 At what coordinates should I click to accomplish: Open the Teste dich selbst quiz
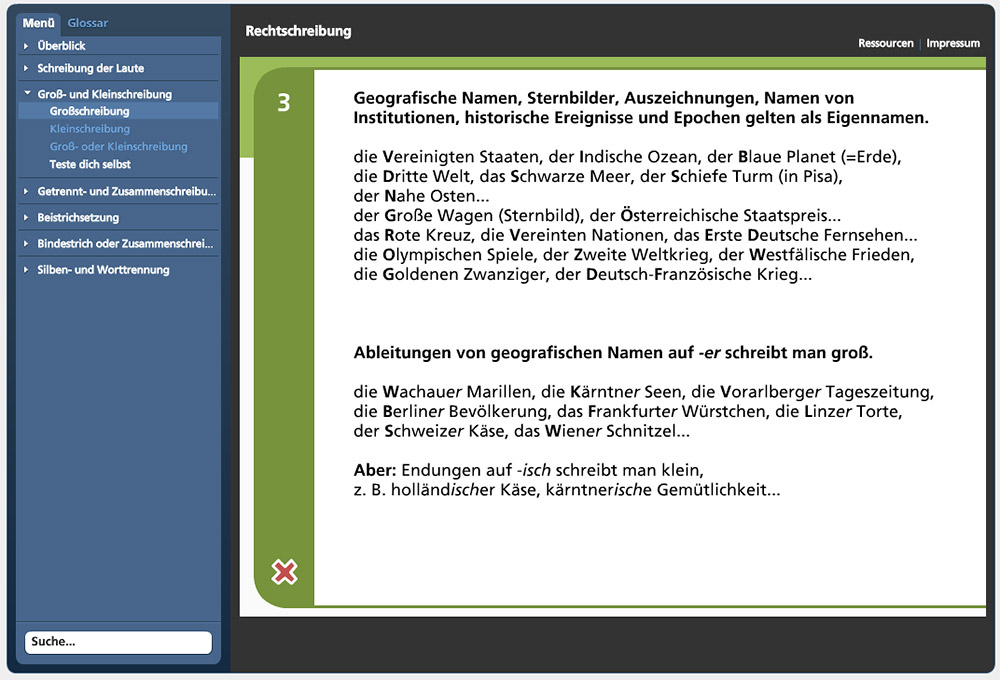(90, 165)
